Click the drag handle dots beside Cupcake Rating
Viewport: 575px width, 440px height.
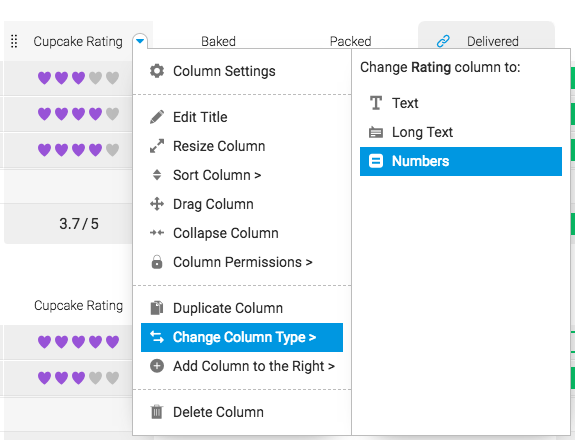[14, 41]
